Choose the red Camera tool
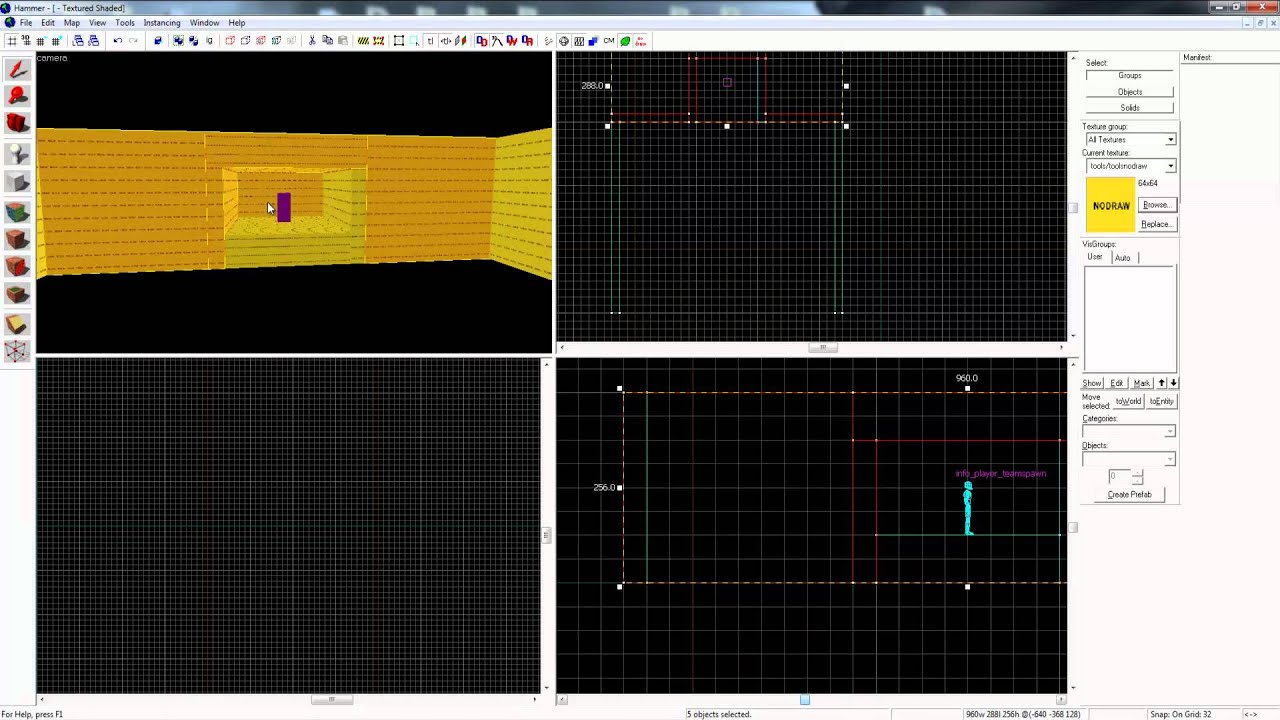The height and width of the screenshot is (720, 1280). click(16, 124)
